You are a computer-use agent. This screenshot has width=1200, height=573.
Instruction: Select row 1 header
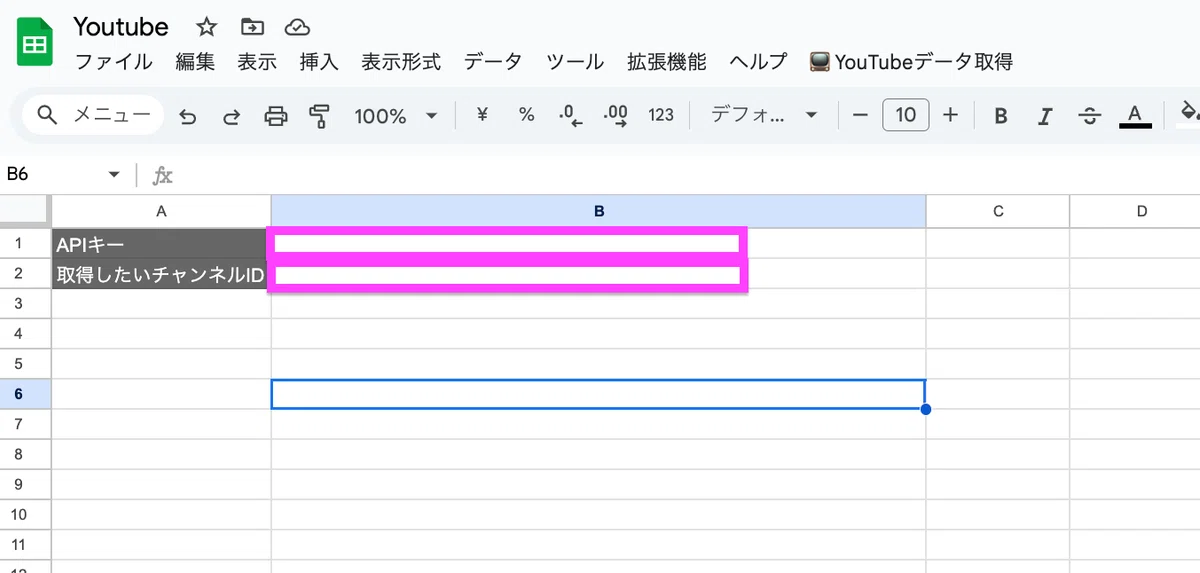coord(25,243)
